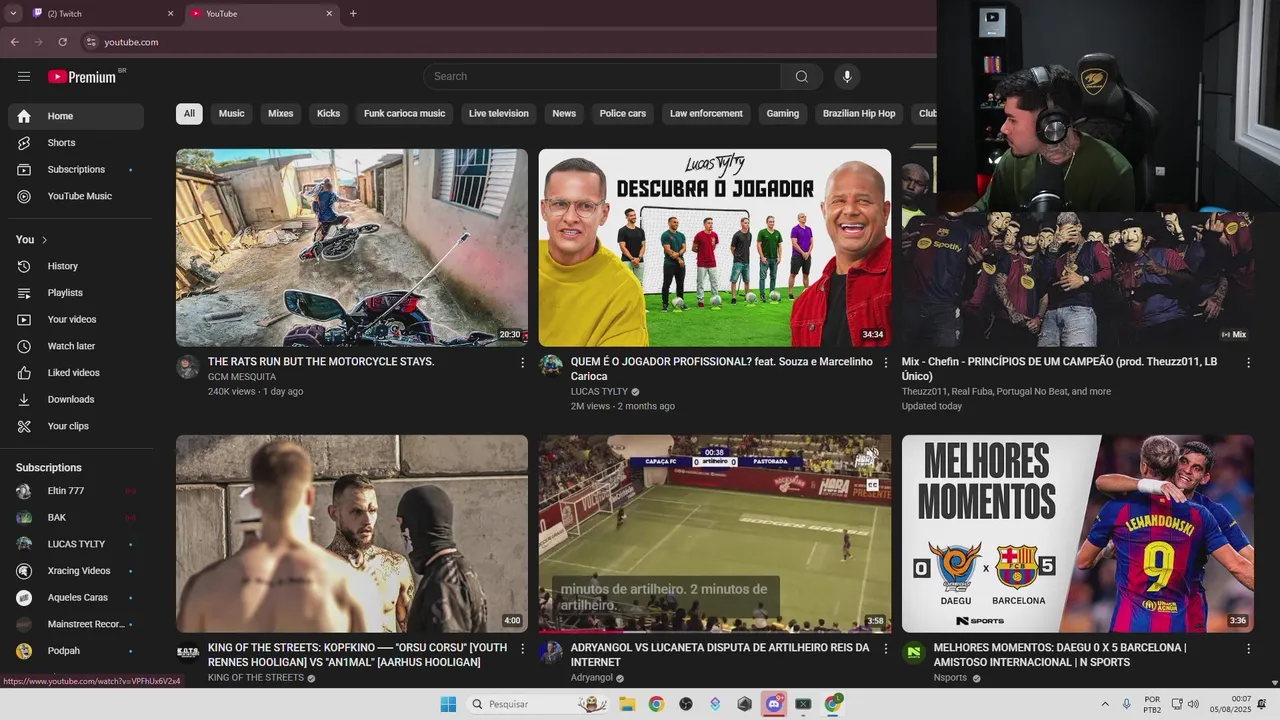The image size is (1280, 720).
Task: Select the Kicks filter chip
Action: point(328,114)
